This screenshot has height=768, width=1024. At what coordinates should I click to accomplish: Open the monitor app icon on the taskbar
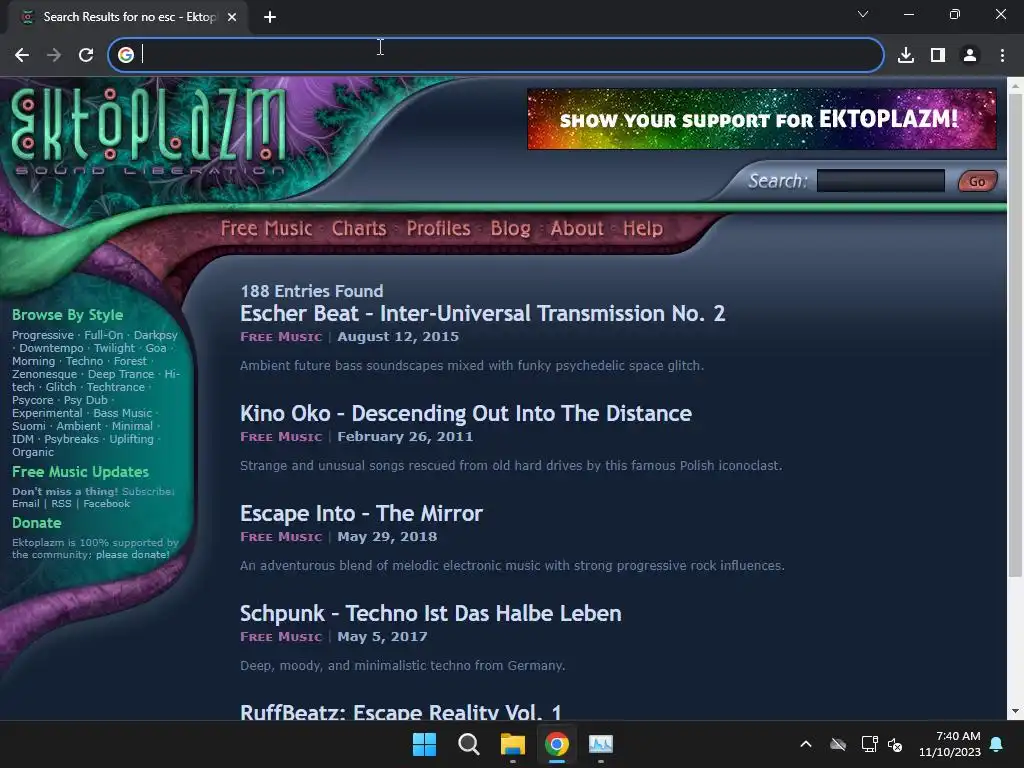(x=601, y=744)
